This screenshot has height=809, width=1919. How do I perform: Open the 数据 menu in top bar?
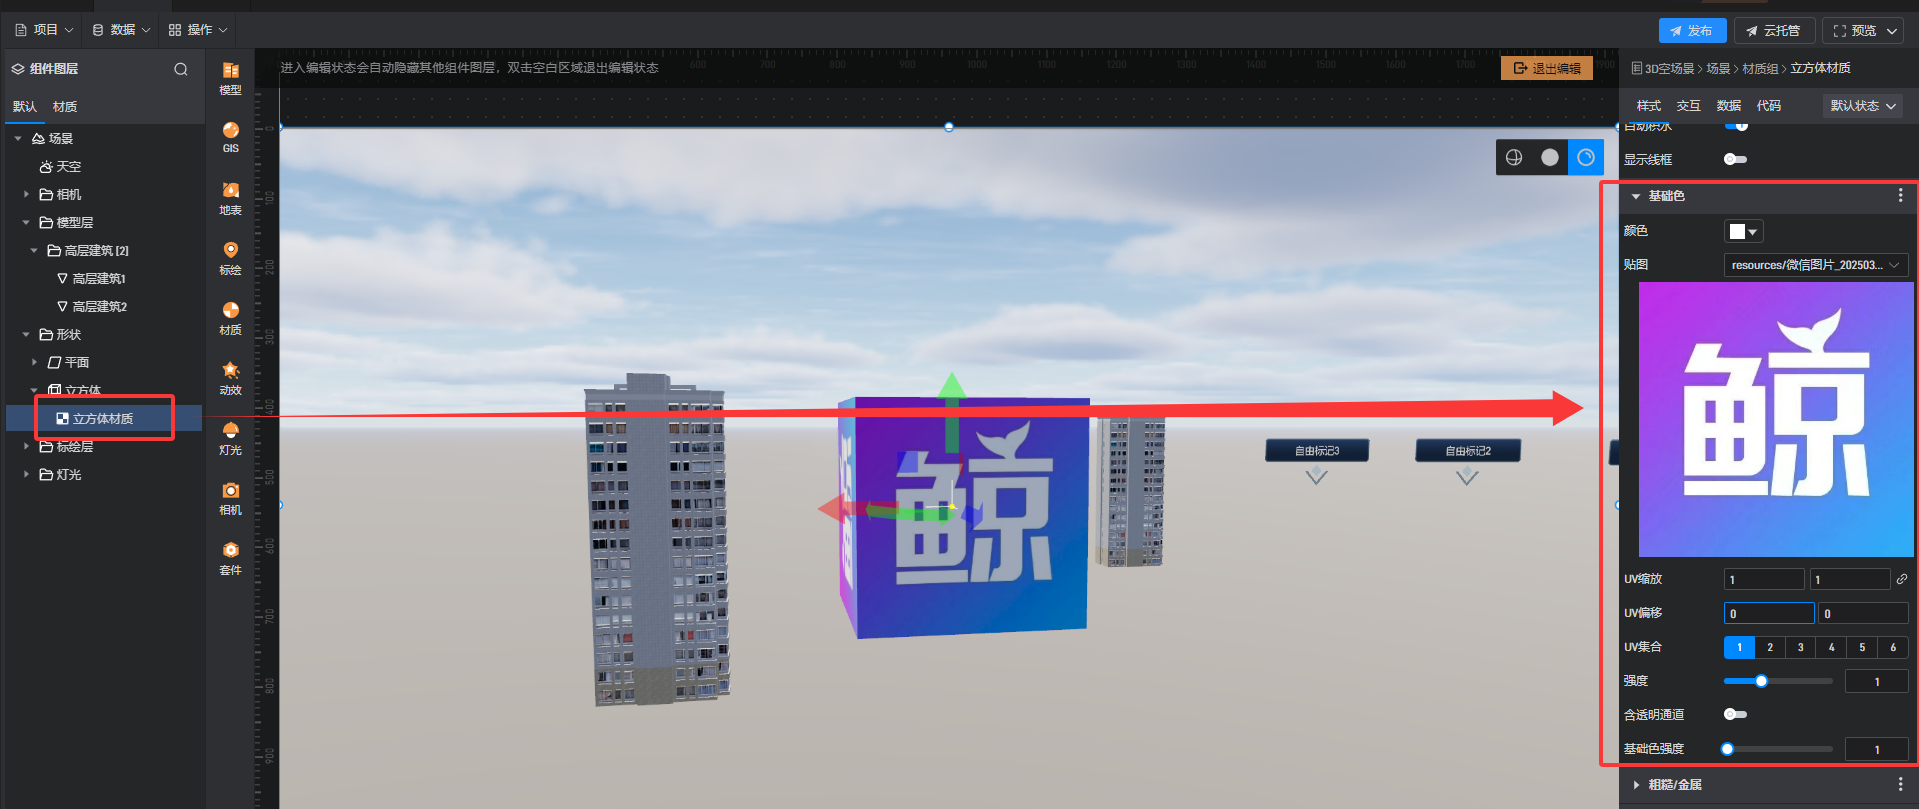click(x=121, y=30)
